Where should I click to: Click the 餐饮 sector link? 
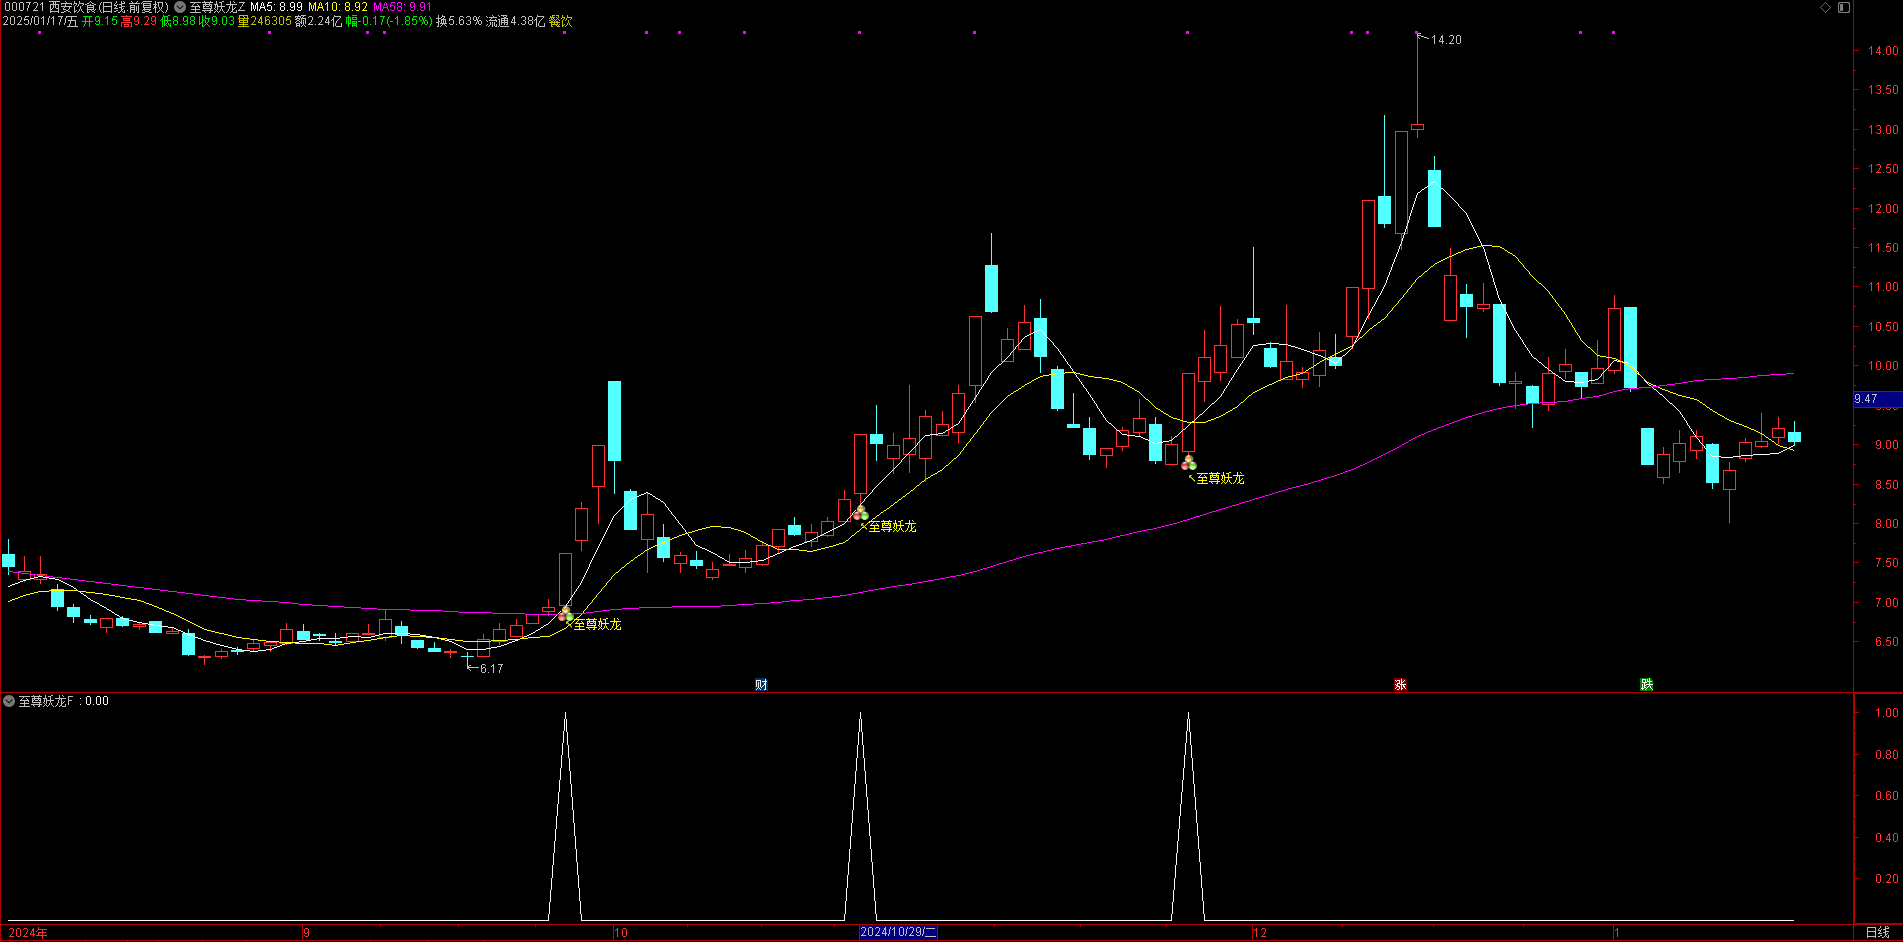point(560,21)
